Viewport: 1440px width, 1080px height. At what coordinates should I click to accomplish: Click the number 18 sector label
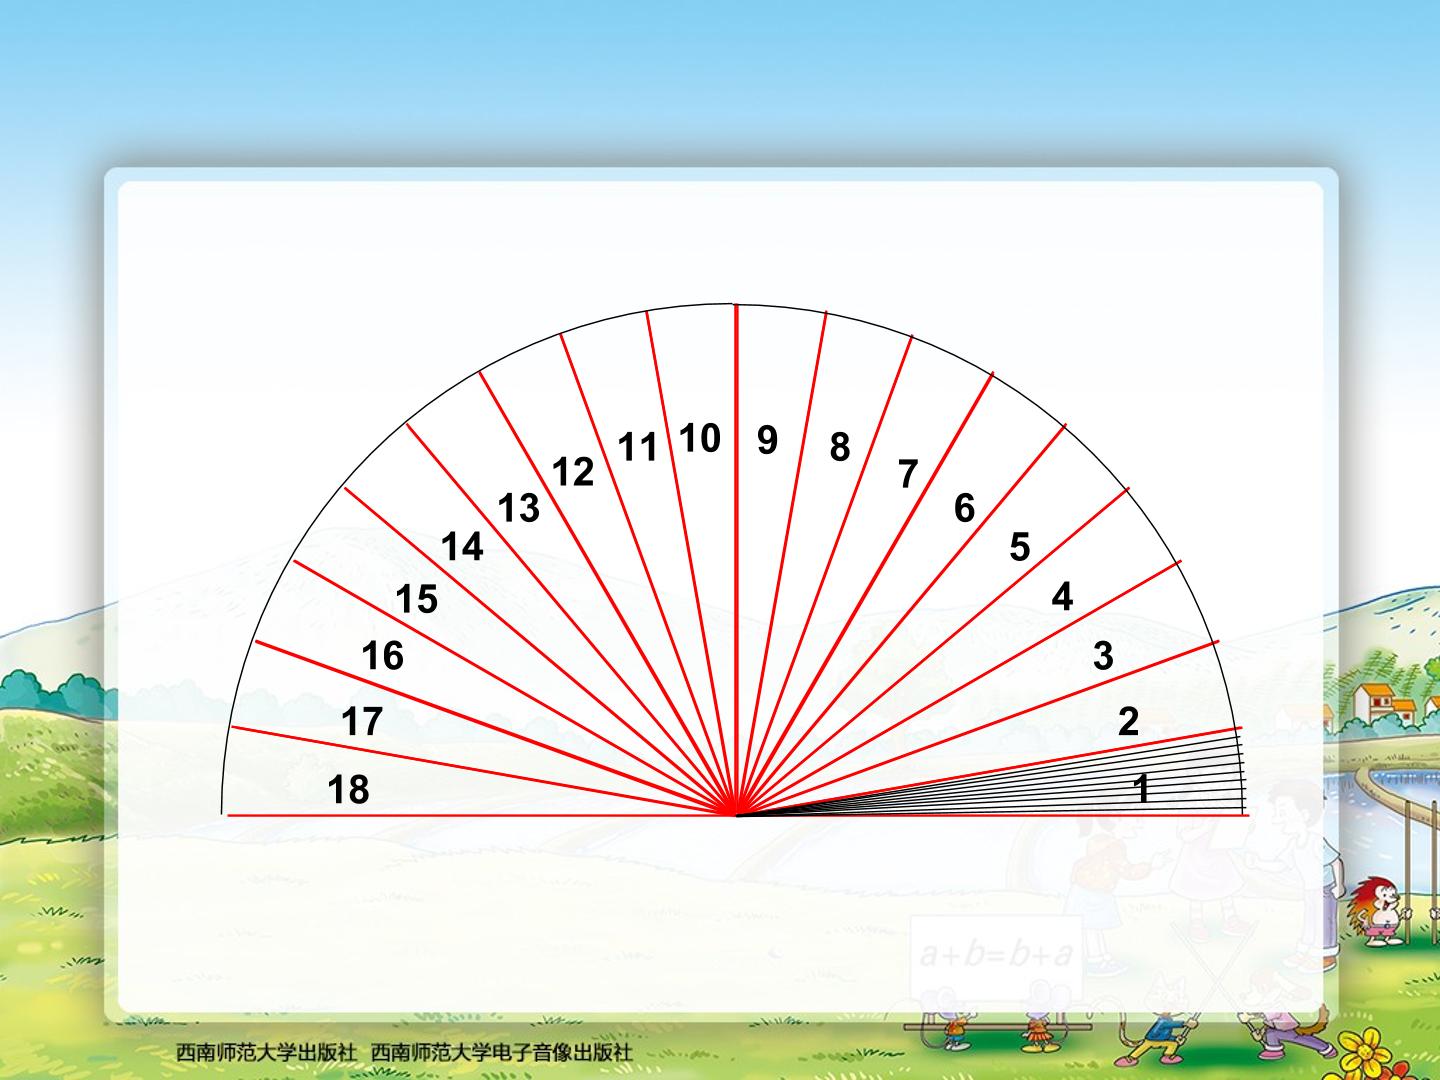click(349, 790)
